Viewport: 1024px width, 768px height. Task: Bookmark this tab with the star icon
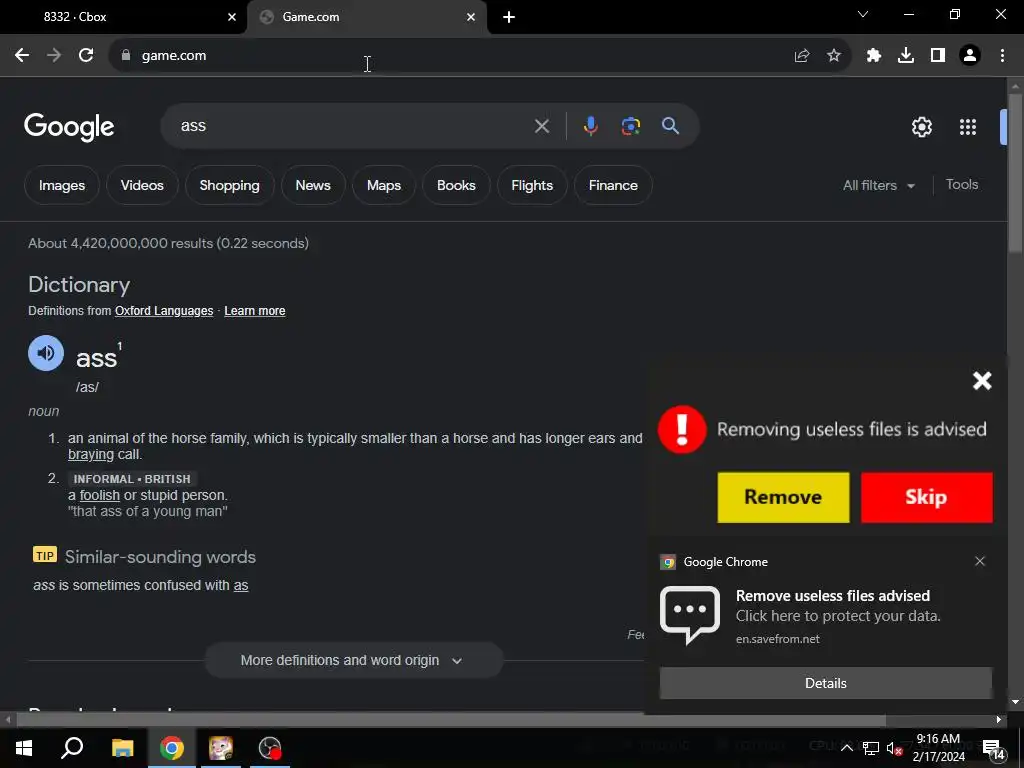834,56
